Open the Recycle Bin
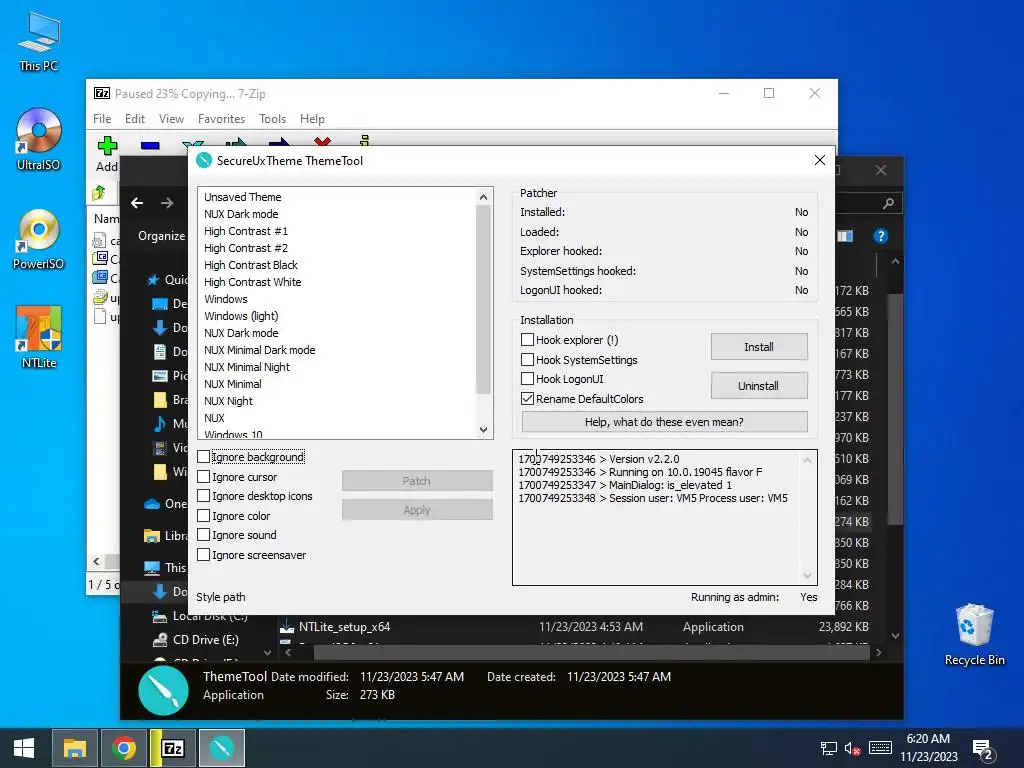This screenshot has height=768, width=1024. (974, 635)
